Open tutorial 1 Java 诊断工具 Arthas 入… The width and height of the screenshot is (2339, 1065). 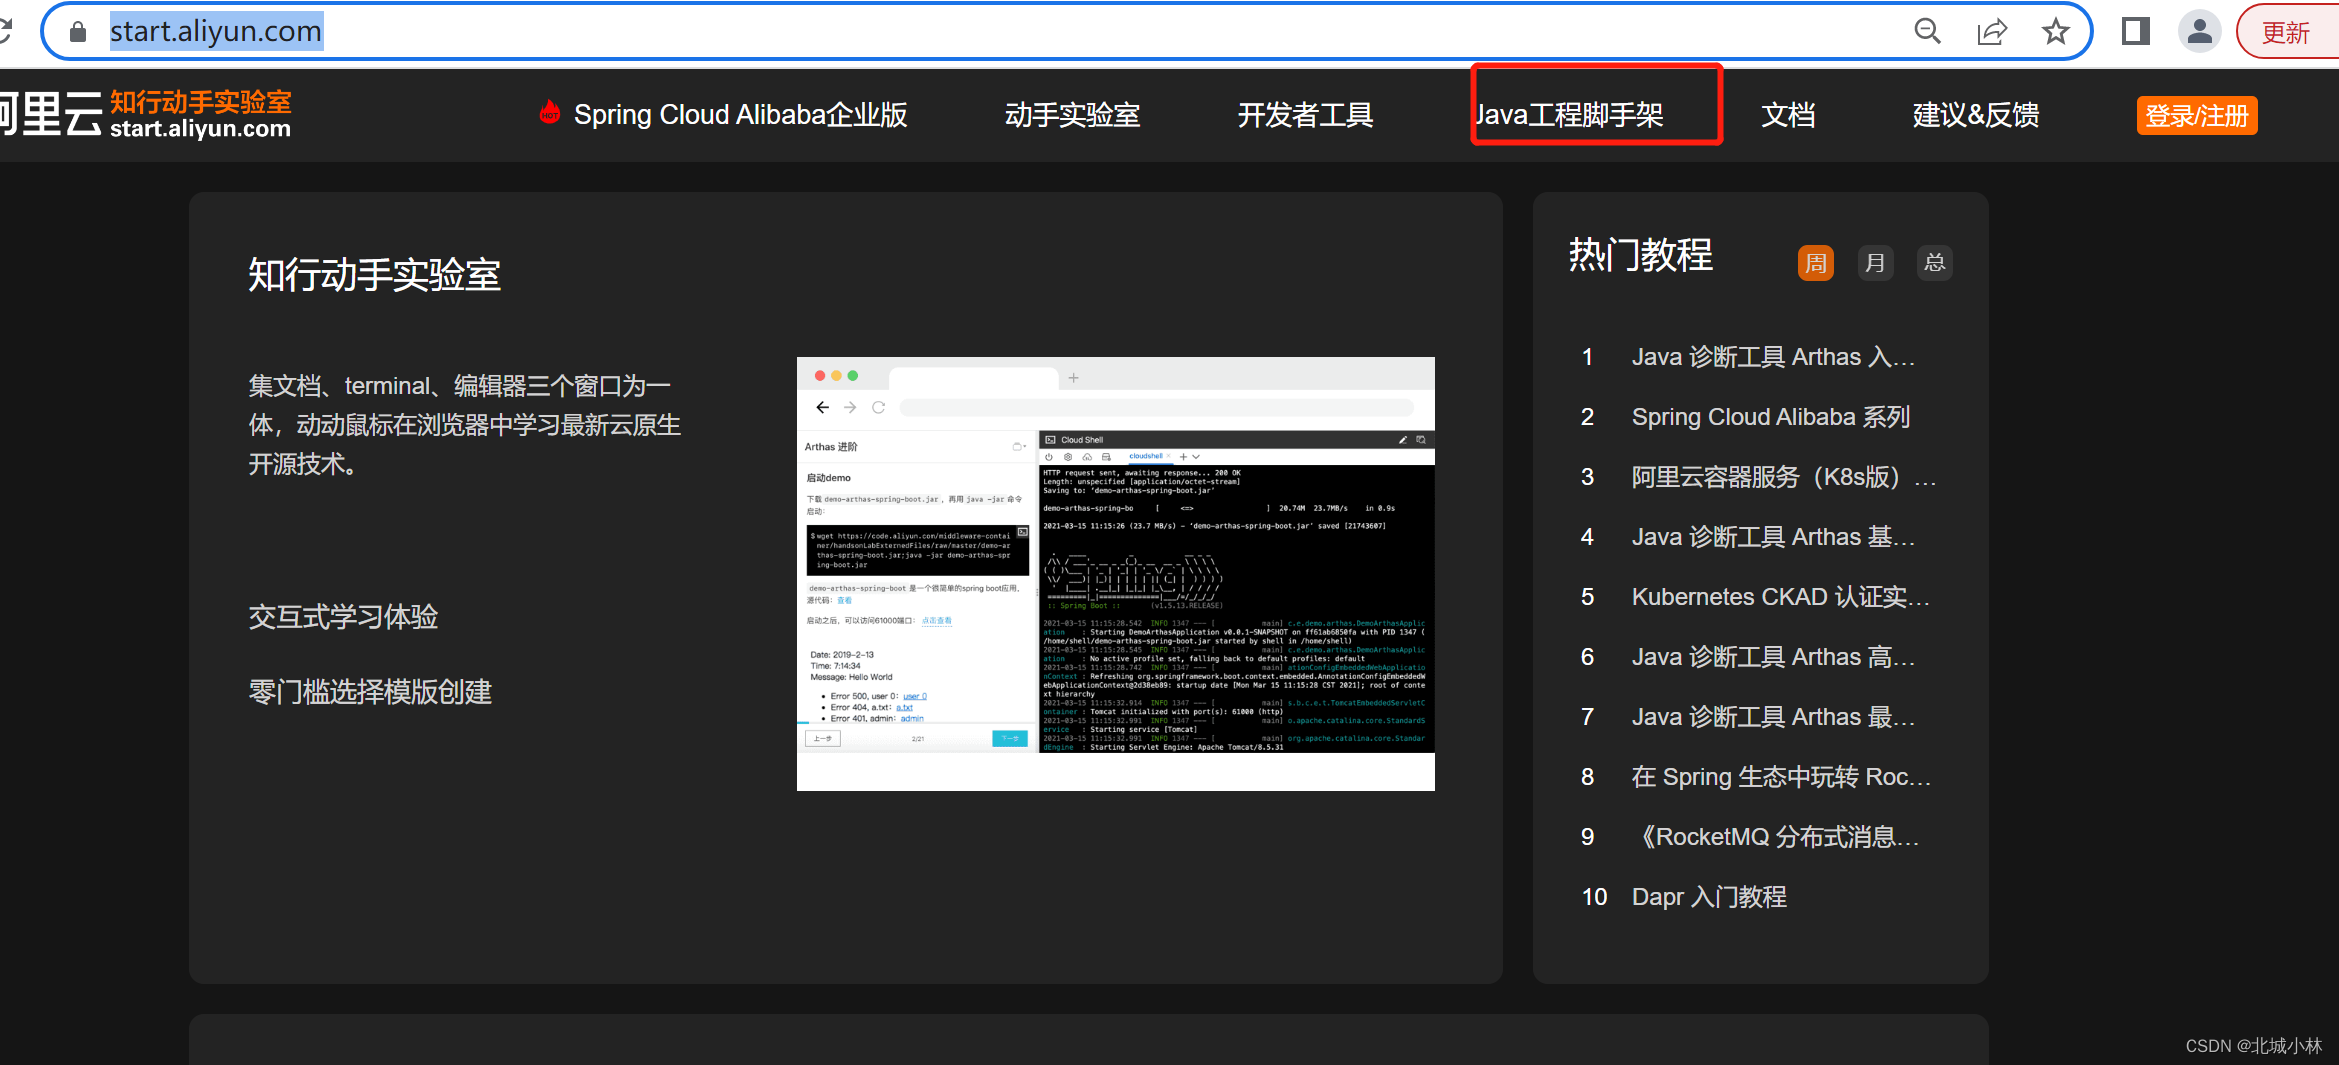pyautogui.click(x=1773, y=357)
